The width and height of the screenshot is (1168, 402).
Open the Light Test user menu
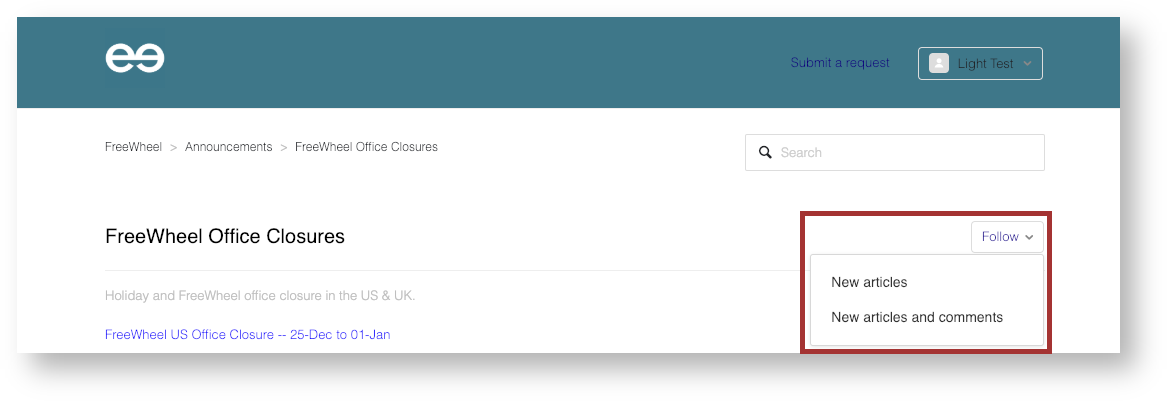(980, 63)
